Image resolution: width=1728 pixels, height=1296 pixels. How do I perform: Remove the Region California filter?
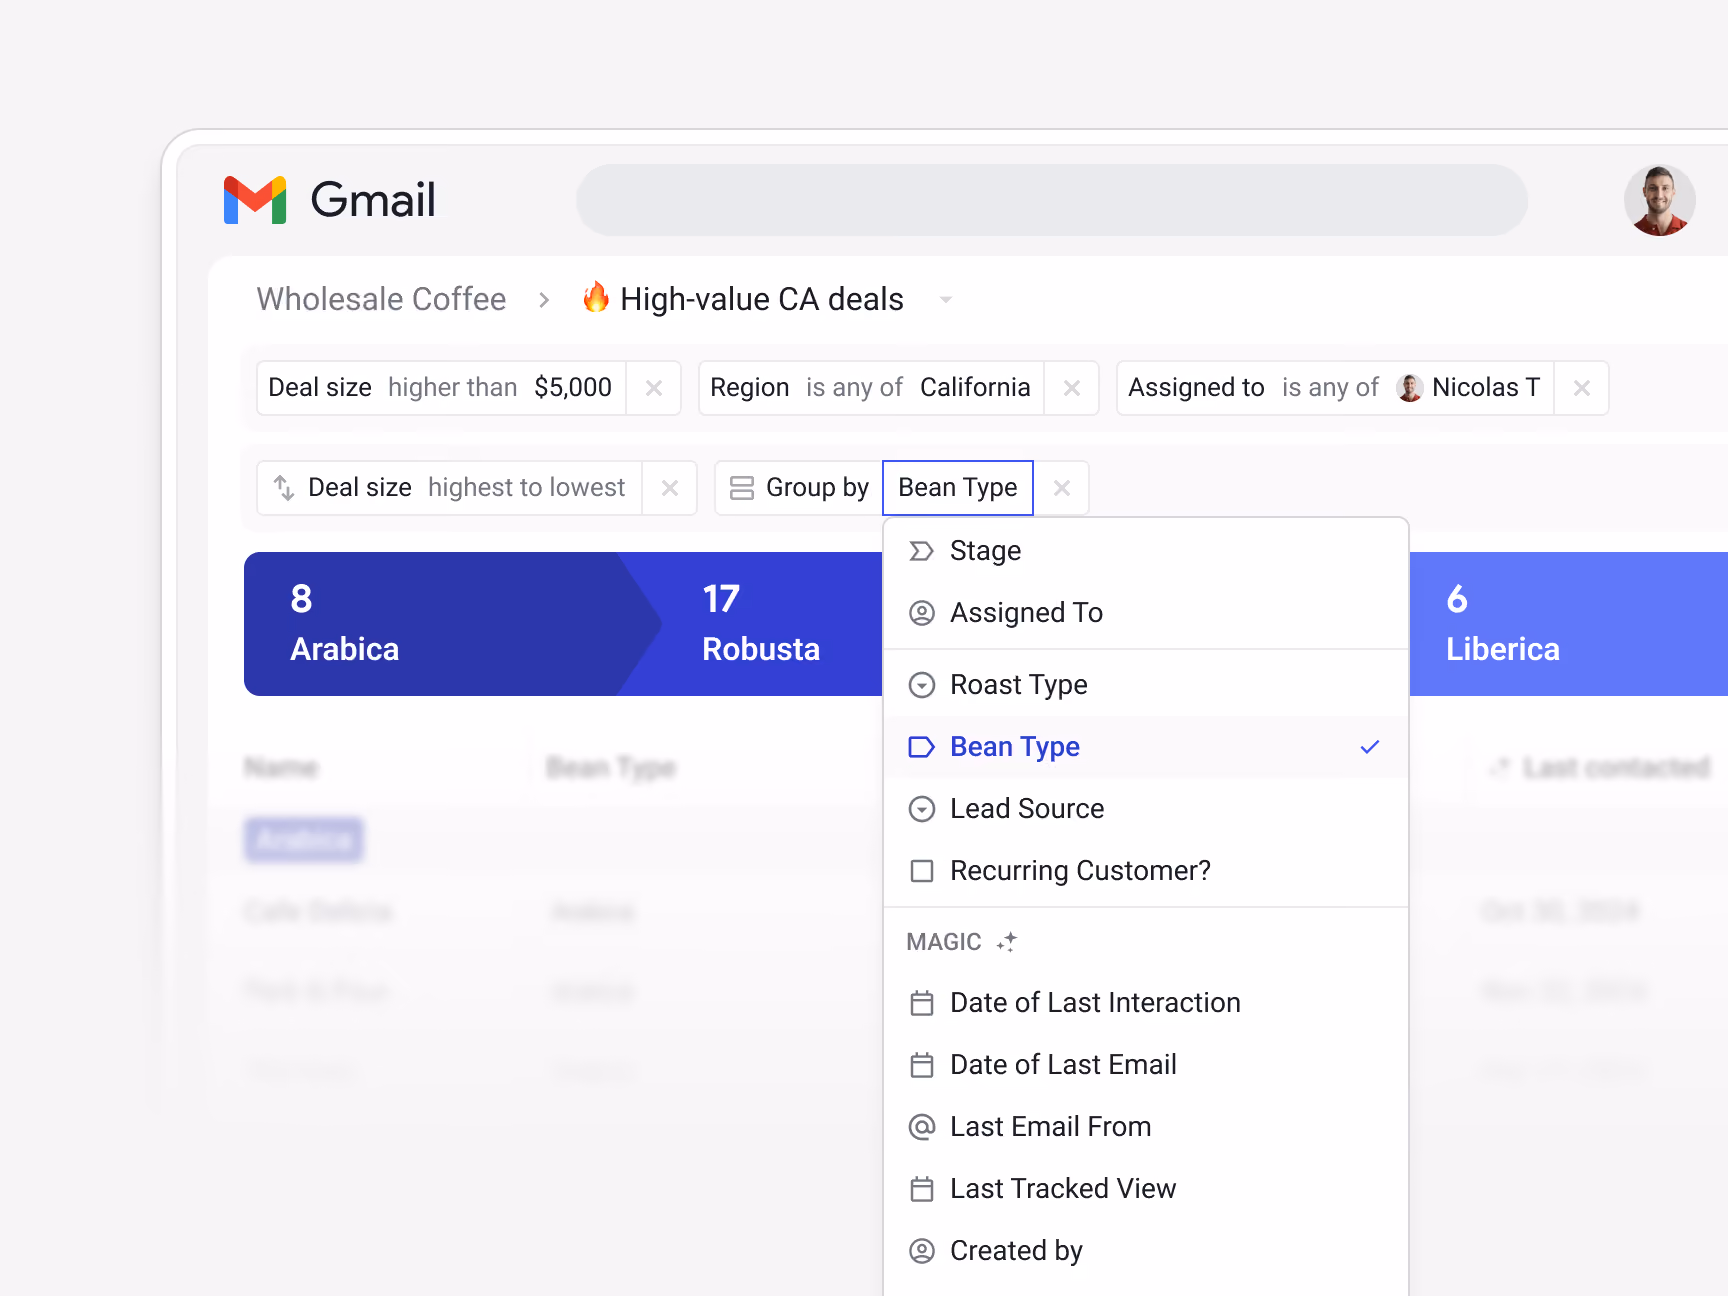(1072, 388)
